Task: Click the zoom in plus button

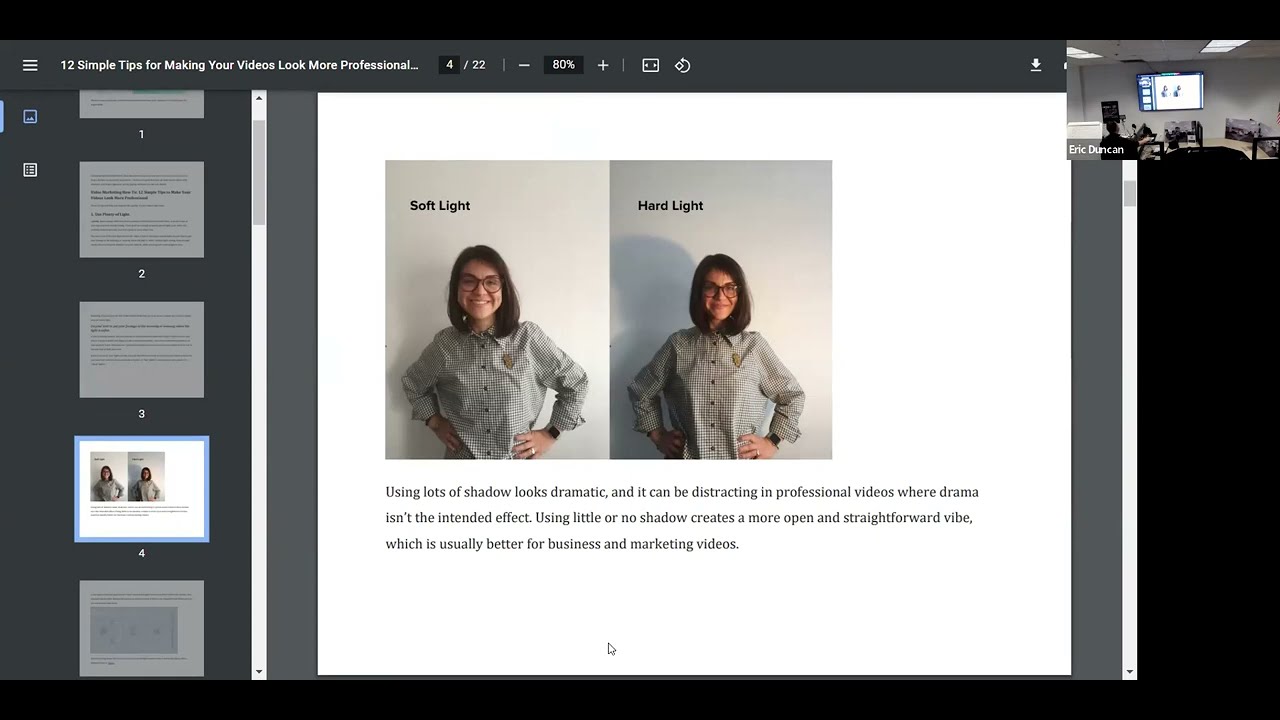Action: (603, 65)
